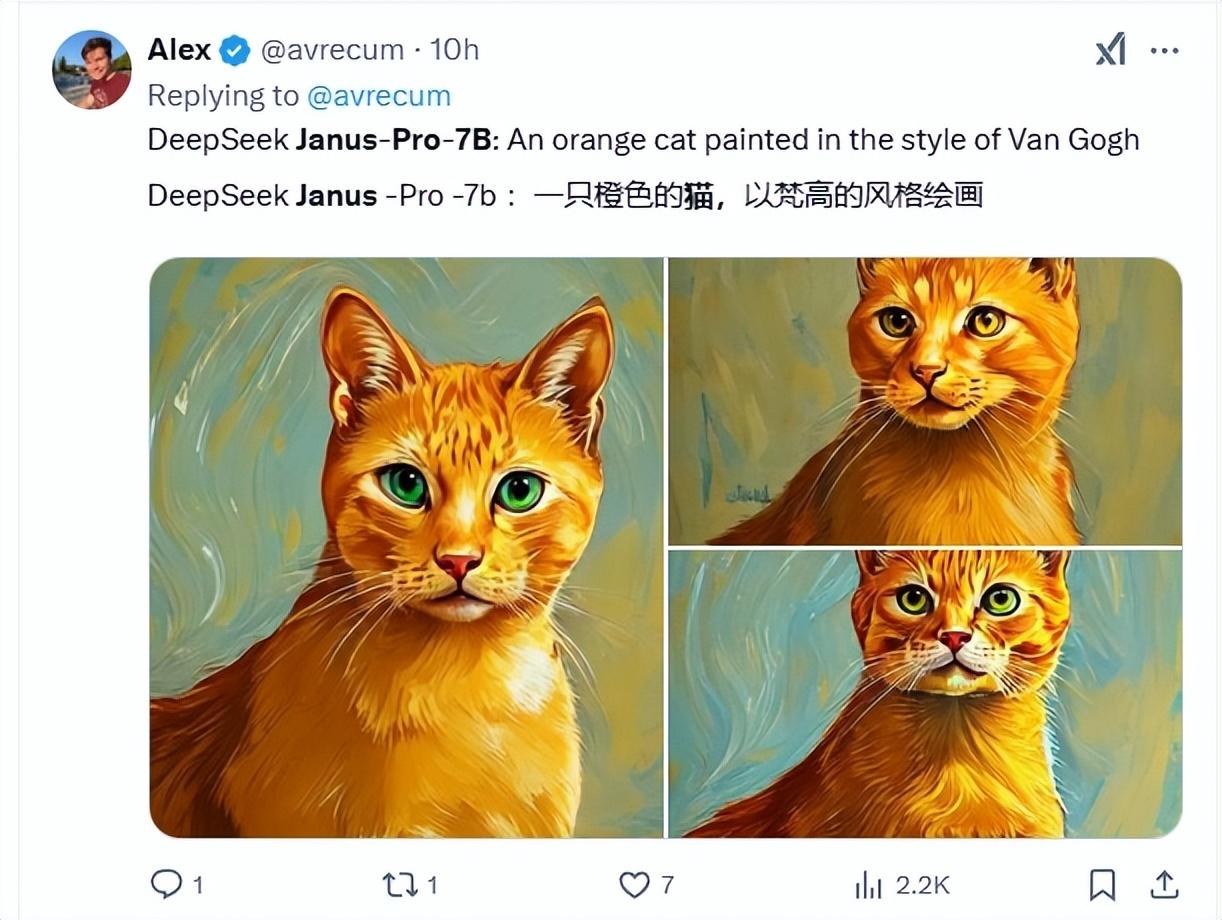Click the reply count 1
The width and height of the screenshot is (1222, 920).
click(198, 885)
